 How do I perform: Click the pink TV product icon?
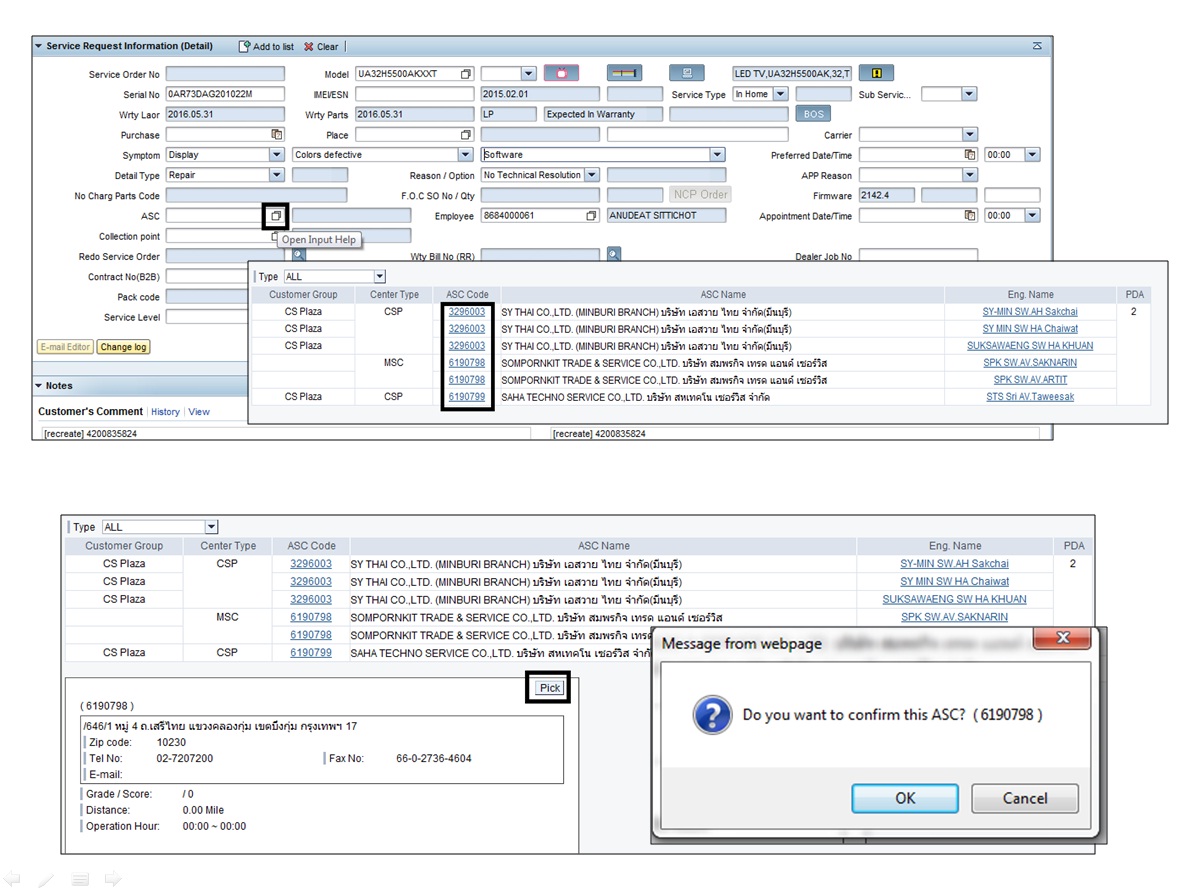pyautogui.click(x=561, y=73)
